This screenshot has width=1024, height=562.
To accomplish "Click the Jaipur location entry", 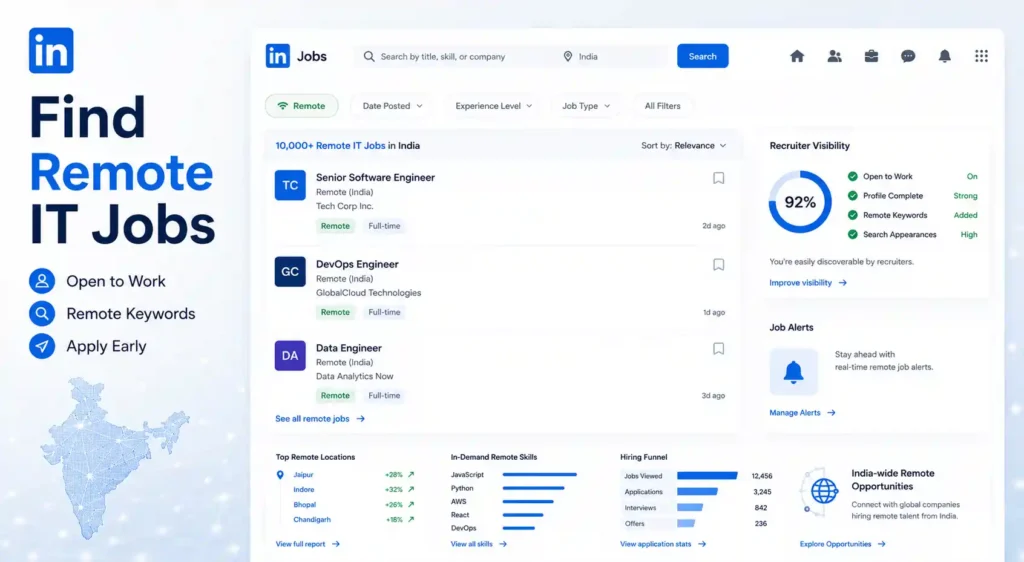I will point(303,475).
